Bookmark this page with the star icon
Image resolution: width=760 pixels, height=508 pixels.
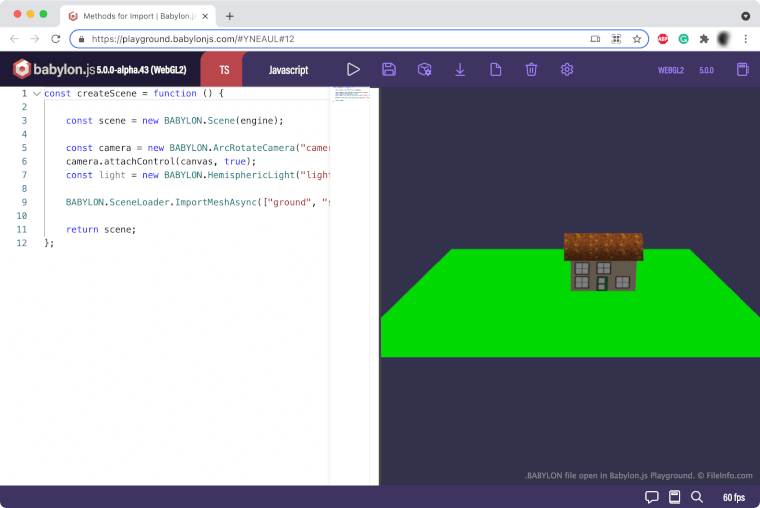637,39
